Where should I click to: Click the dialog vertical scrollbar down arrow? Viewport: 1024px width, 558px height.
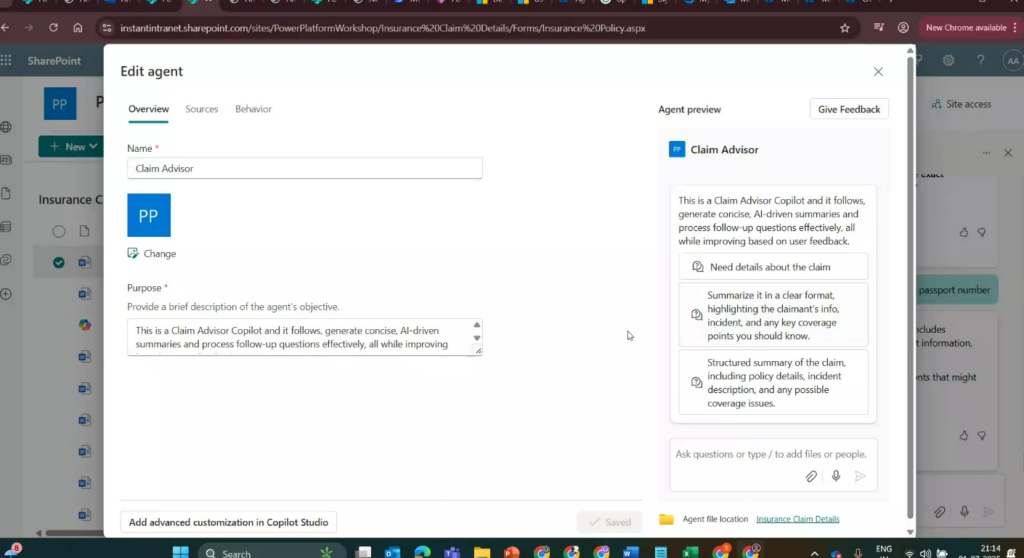tap(910, 533)
